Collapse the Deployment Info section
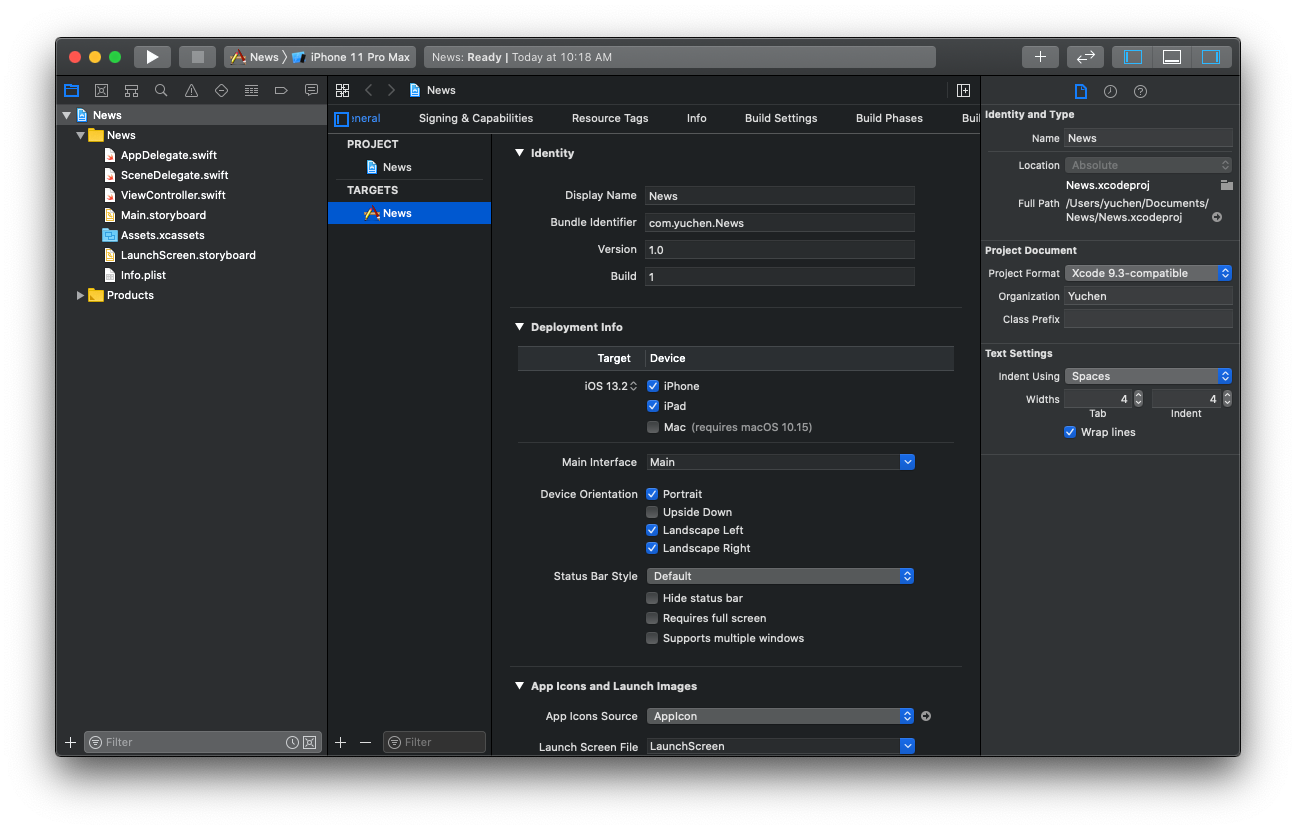Image resolution: width=1296 pixels, height=830 pixels. click(519, 327)
